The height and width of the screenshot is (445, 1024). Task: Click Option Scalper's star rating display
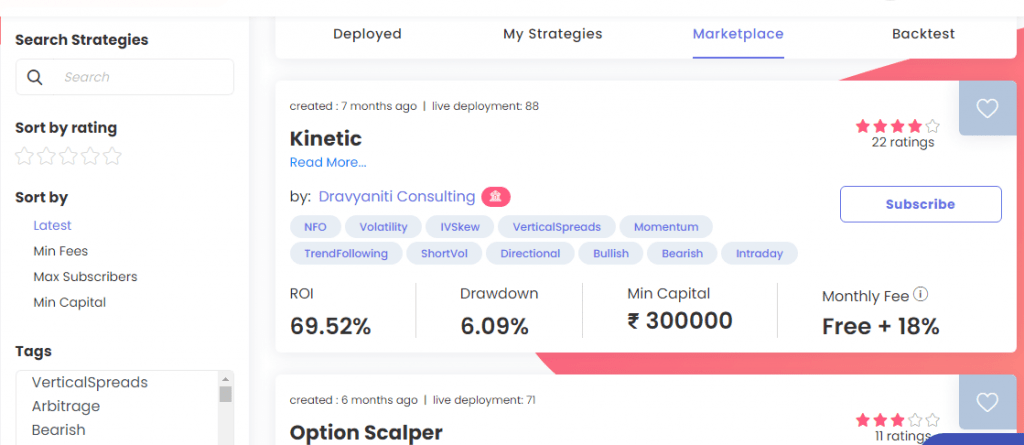(897, 420)
